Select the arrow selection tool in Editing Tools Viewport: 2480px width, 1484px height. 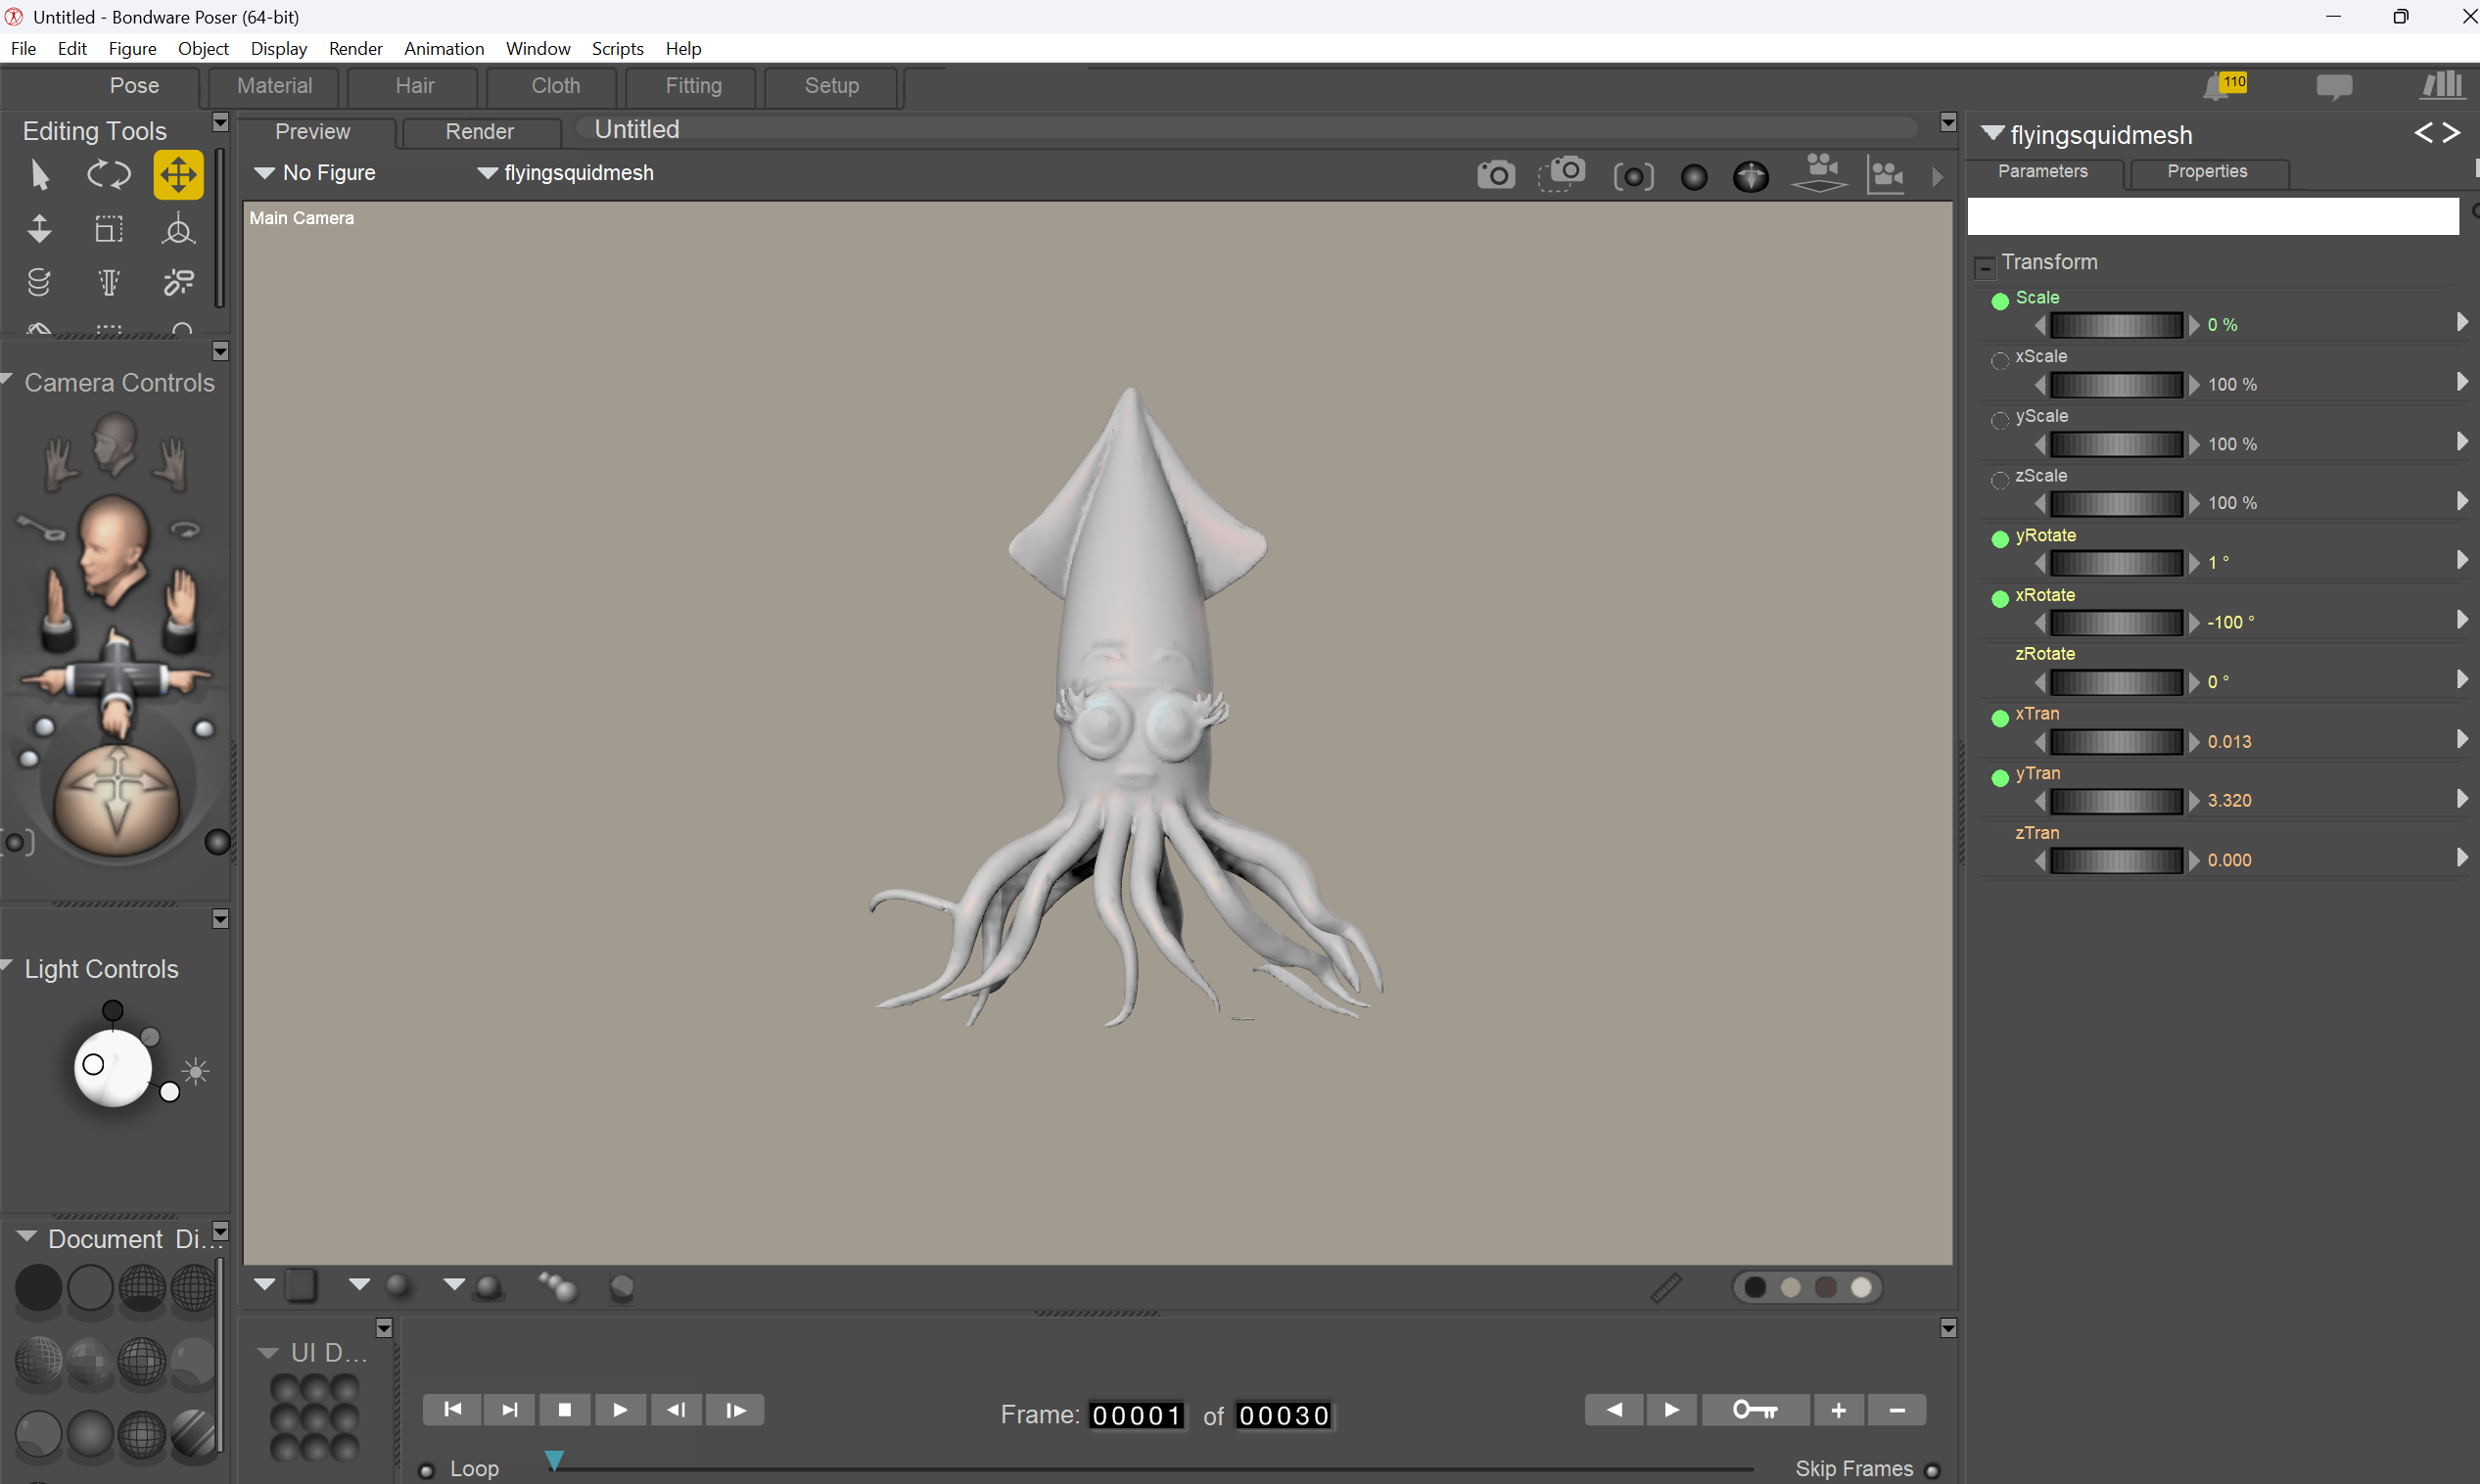[x=39, y=175]
